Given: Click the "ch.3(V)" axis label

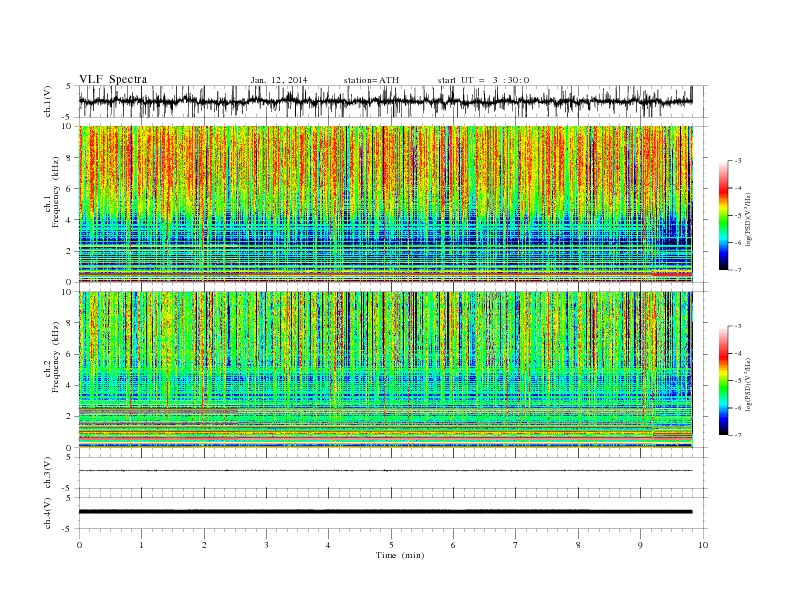Looking at the screenshot, I should pos(48,473).
